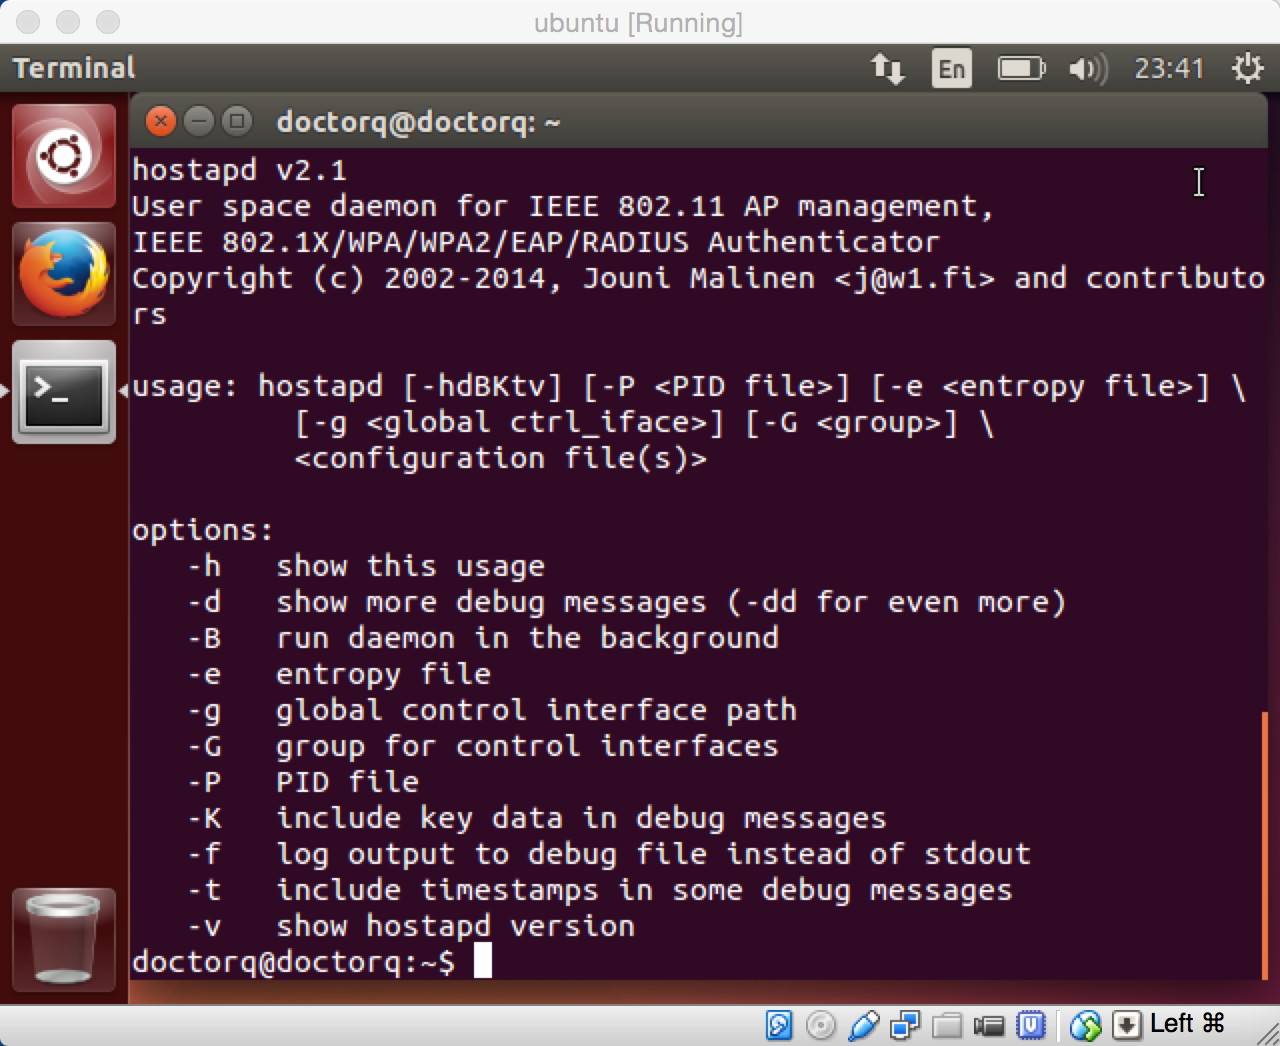This screenshot has width=1280, height=1046.
Task: Click the VirtualBox shared folders icon
Action: [947, 1025]
